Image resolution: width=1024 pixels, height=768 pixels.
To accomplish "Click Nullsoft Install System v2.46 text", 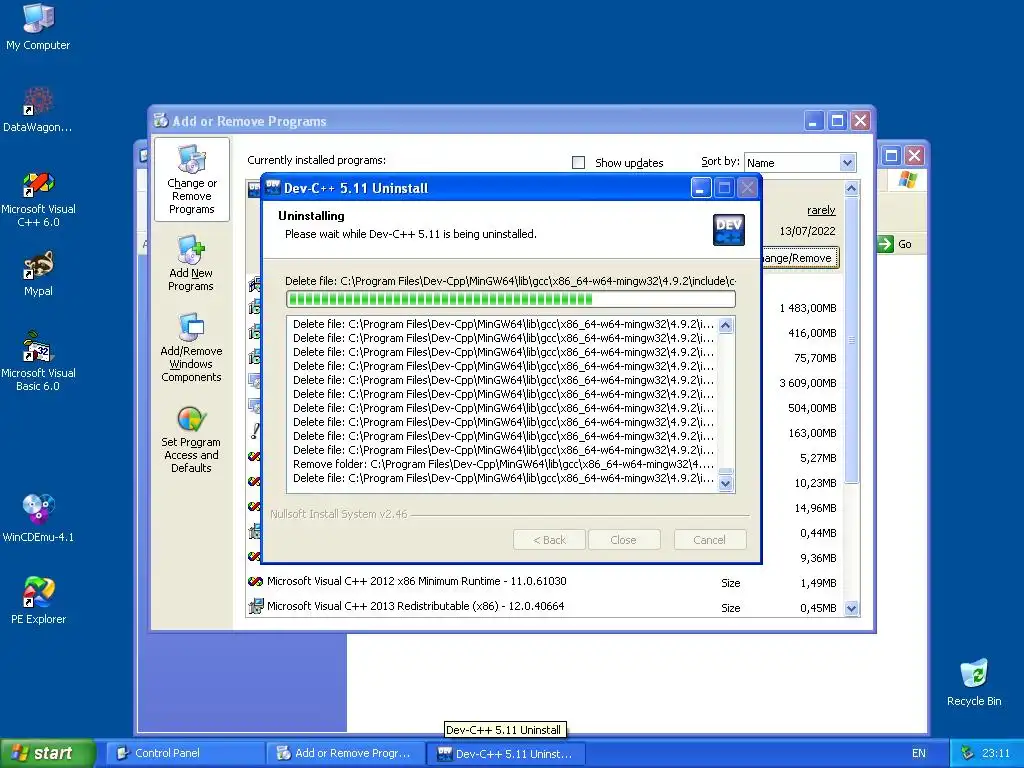I will coord(338,514).
